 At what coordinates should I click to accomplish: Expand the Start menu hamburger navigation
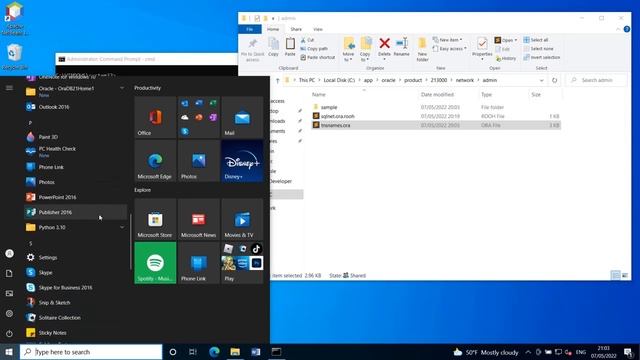pos(9,88)
